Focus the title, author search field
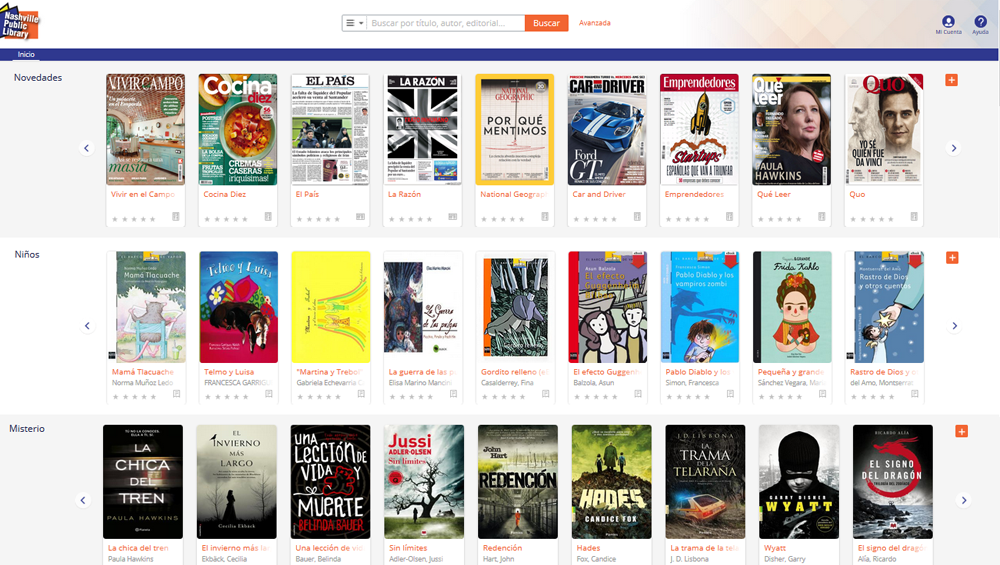Screen dimensions: 1000x565 (x=446, y=23)
